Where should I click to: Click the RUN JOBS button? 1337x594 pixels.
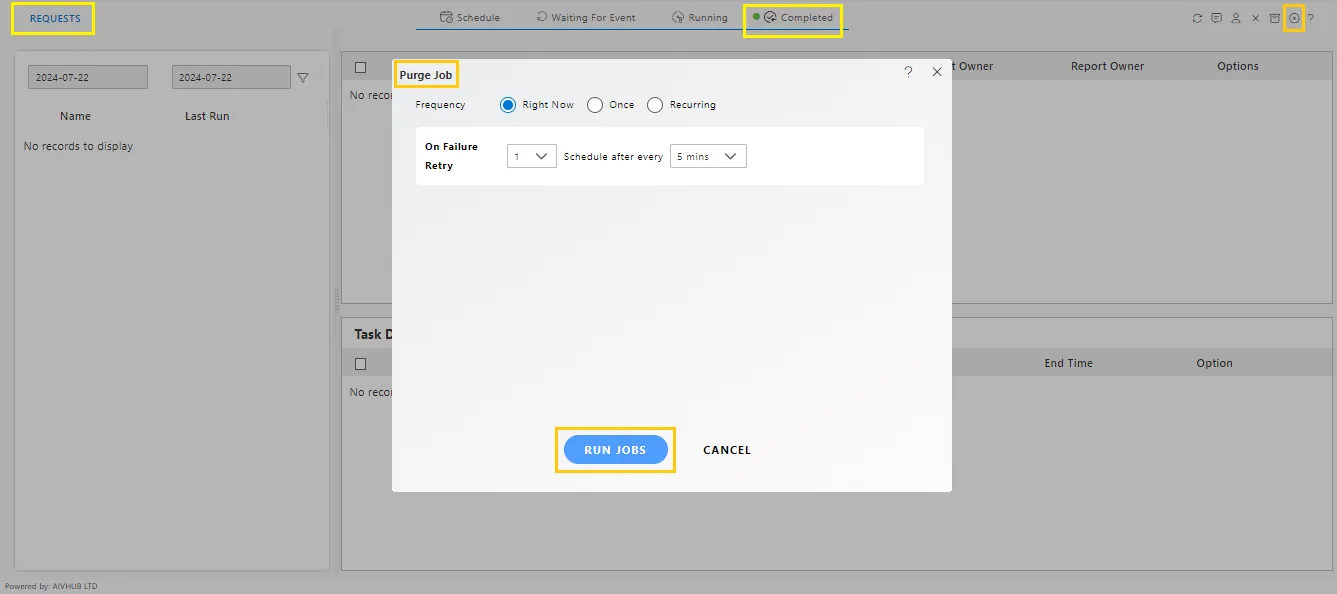tap(616, 450)
